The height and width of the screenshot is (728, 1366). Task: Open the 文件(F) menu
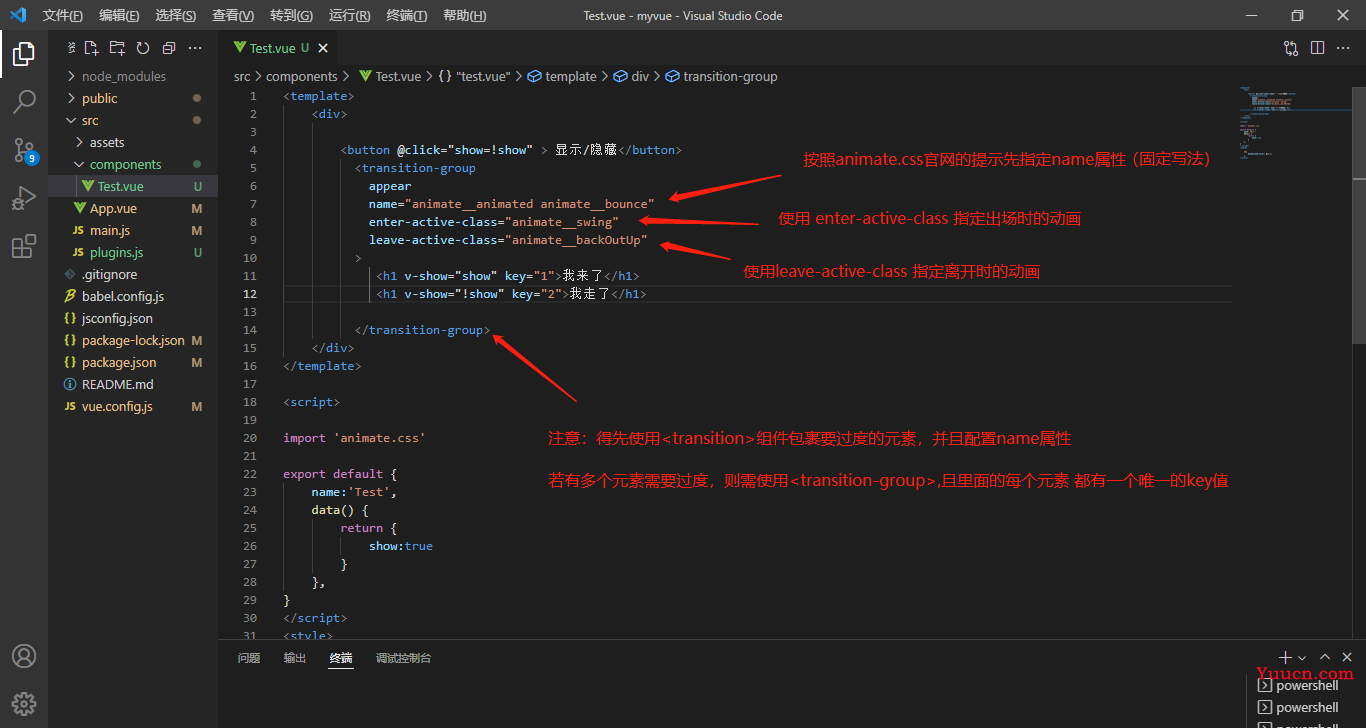(x=63, y=16)
